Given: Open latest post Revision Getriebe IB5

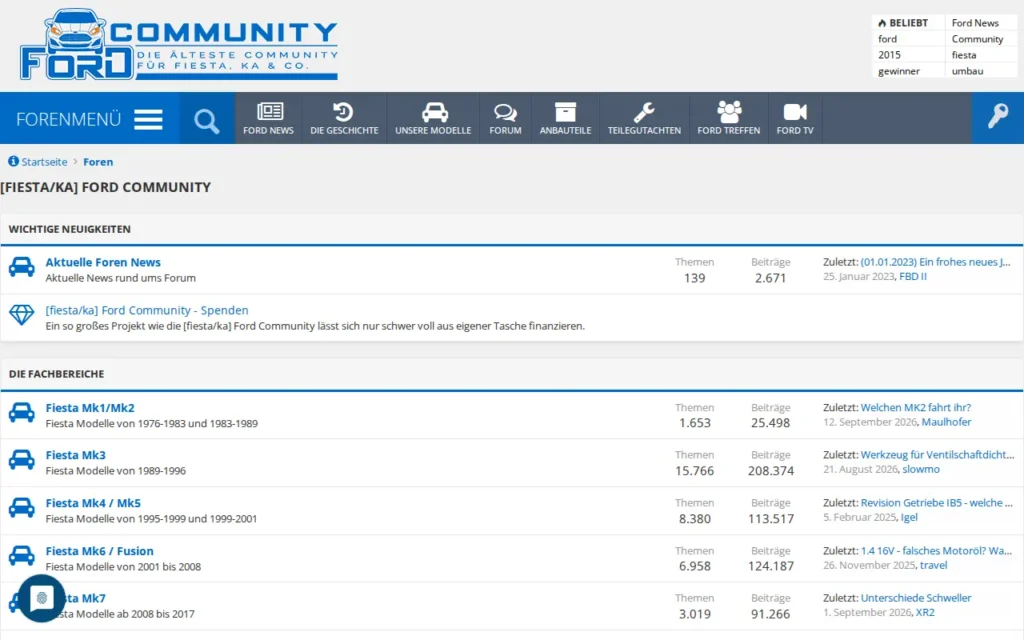Looking at the screenshot, I should coord(936,503).
